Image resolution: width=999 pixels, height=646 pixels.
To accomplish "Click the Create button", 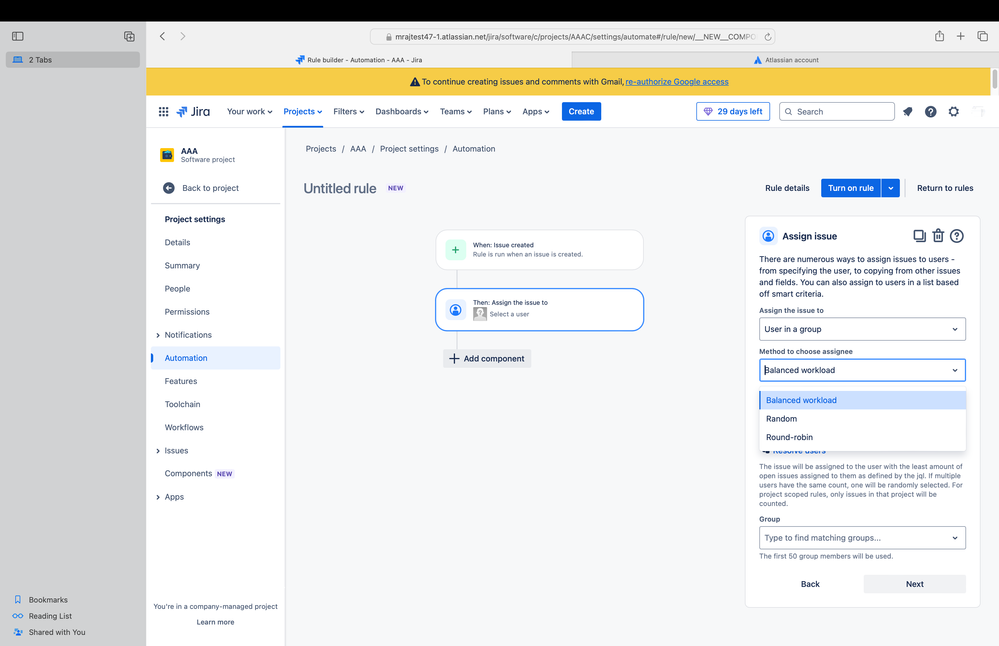I will point(581,111).
